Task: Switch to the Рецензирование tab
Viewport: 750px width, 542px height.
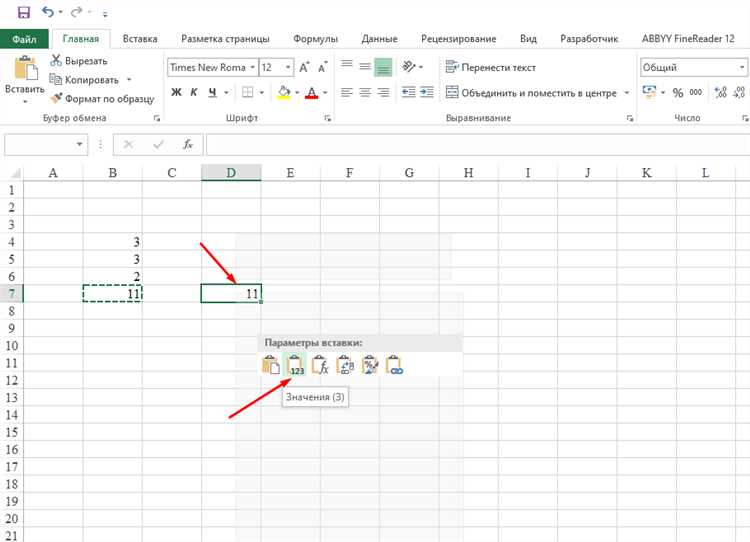Action: (458, 39)
